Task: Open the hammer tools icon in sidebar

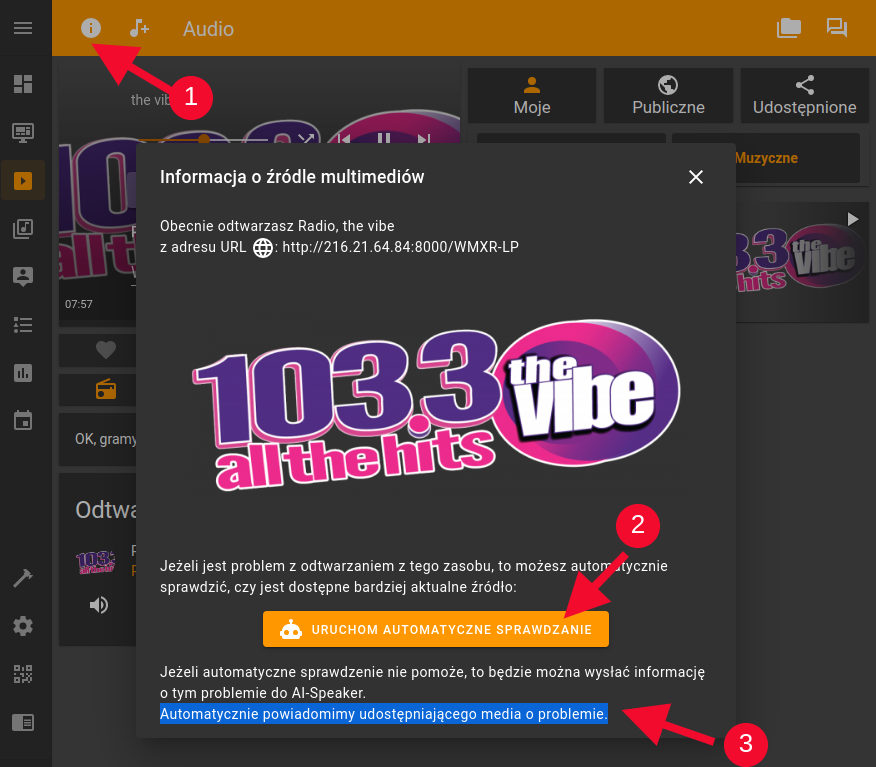Action: pyautogui.click(x=23, y=578)
